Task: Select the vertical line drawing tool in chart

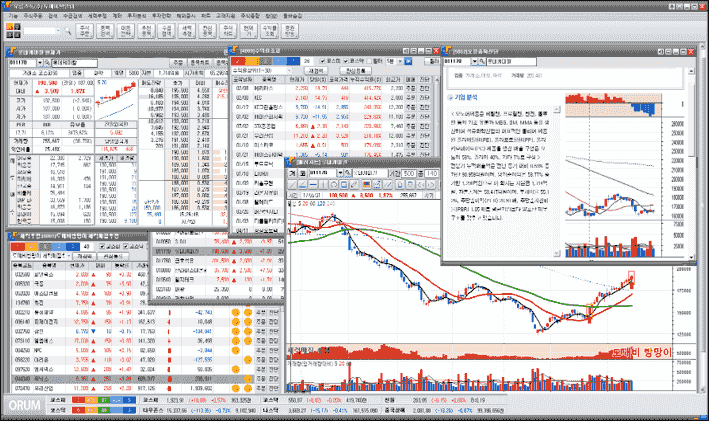Action: click(x=323, y=184)
